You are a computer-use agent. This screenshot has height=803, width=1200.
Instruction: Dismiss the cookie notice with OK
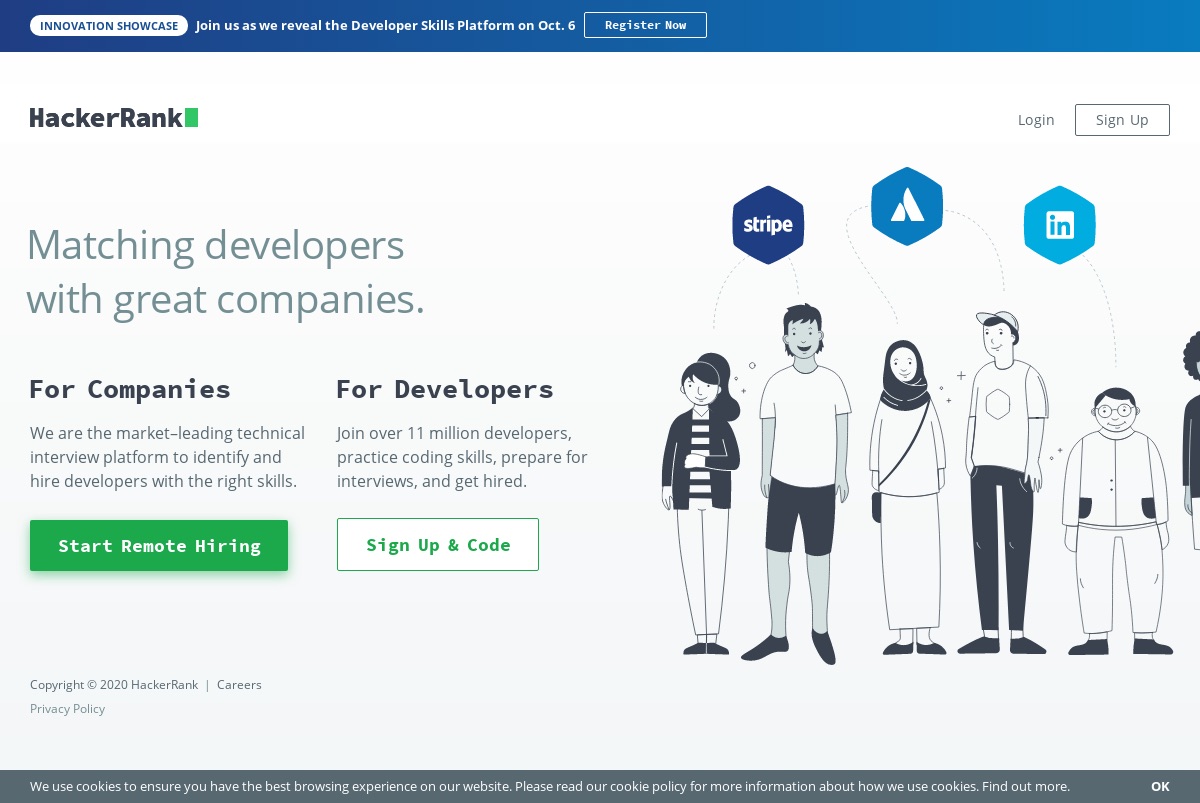pyautogui.click(x=1160, y=787)
